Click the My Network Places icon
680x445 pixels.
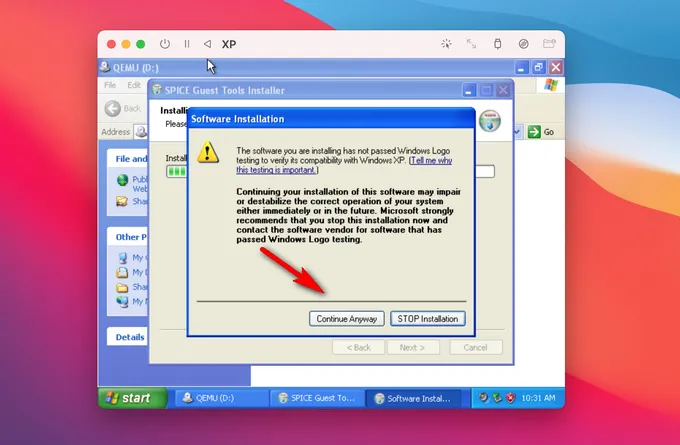coord(123,301)
